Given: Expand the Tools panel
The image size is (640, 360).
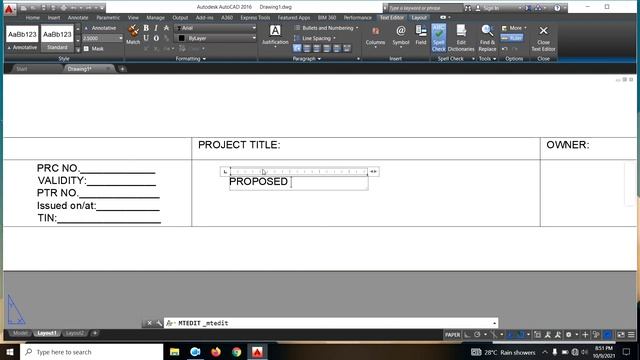Looking at the screenshot, I should (x=487, y=59).
